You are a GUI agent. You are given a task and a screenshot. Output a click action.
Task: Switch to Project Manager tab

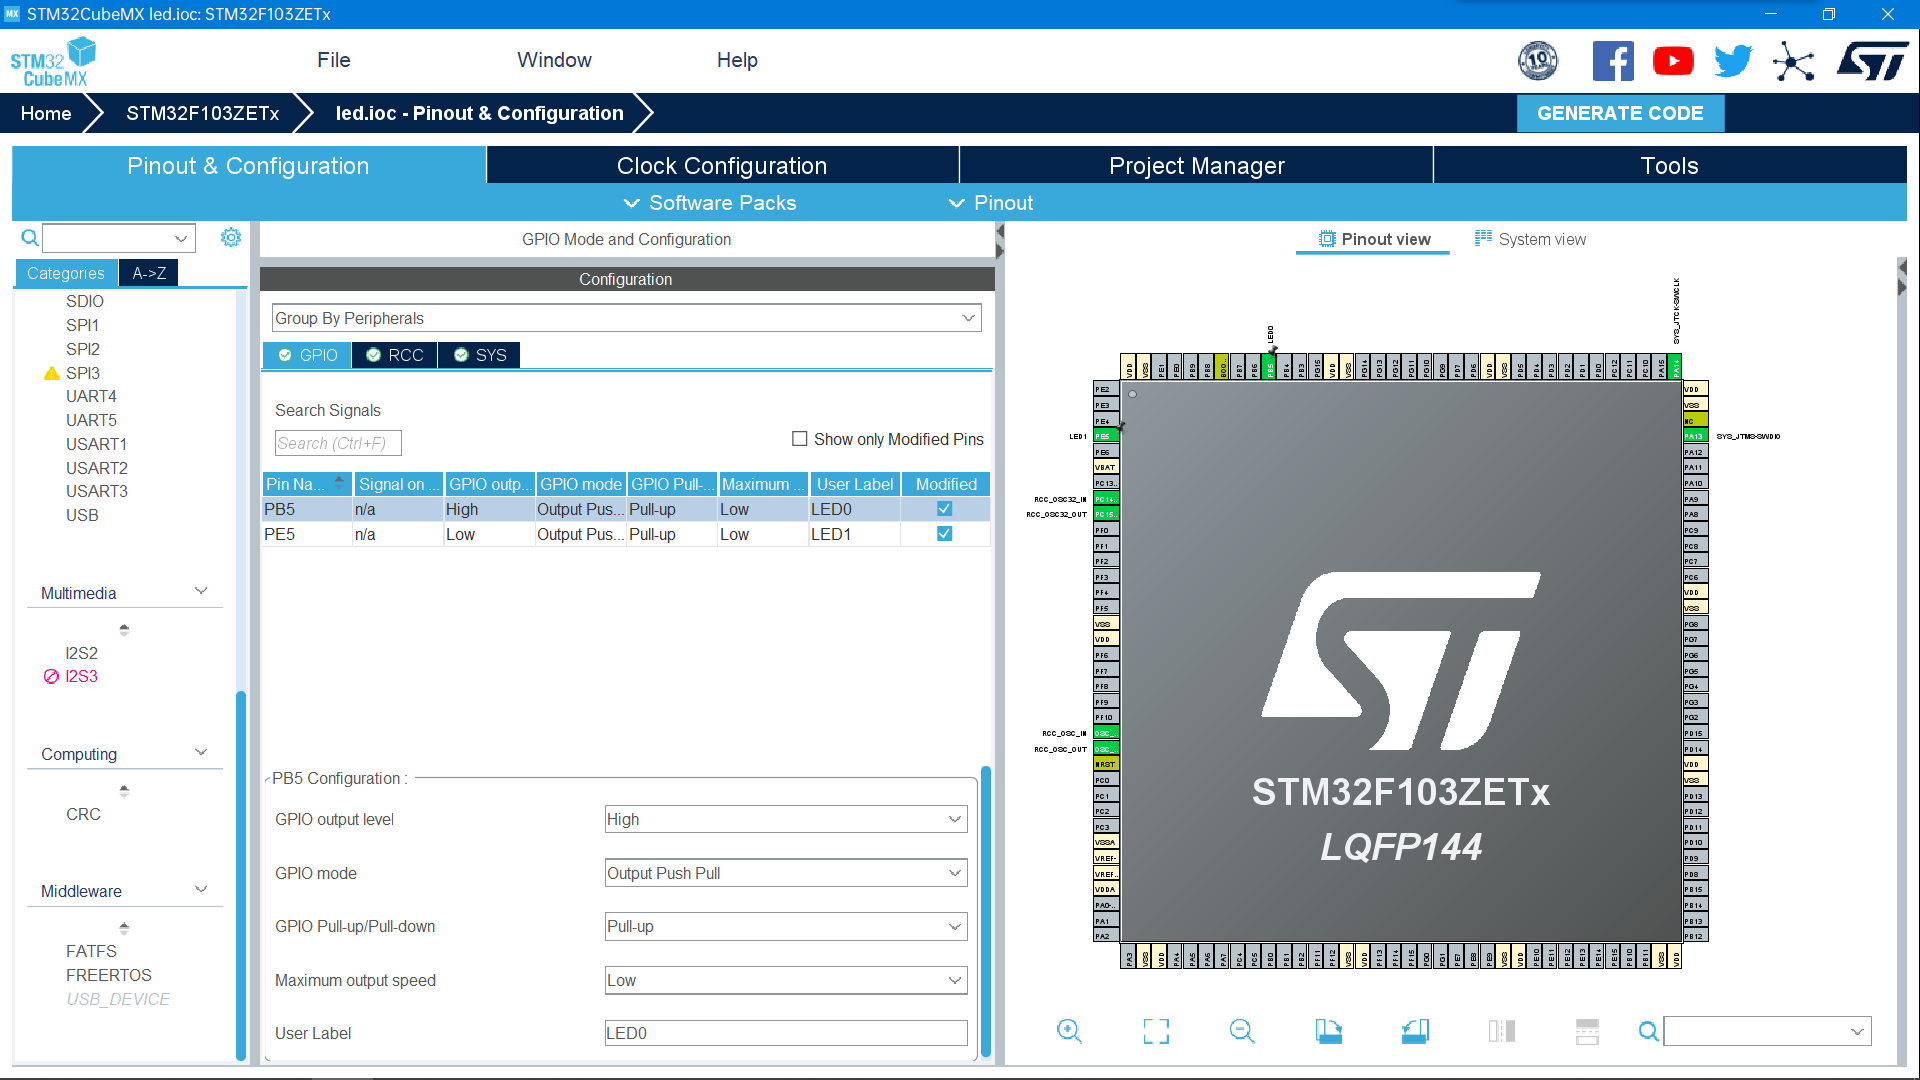coord(1196,166)
